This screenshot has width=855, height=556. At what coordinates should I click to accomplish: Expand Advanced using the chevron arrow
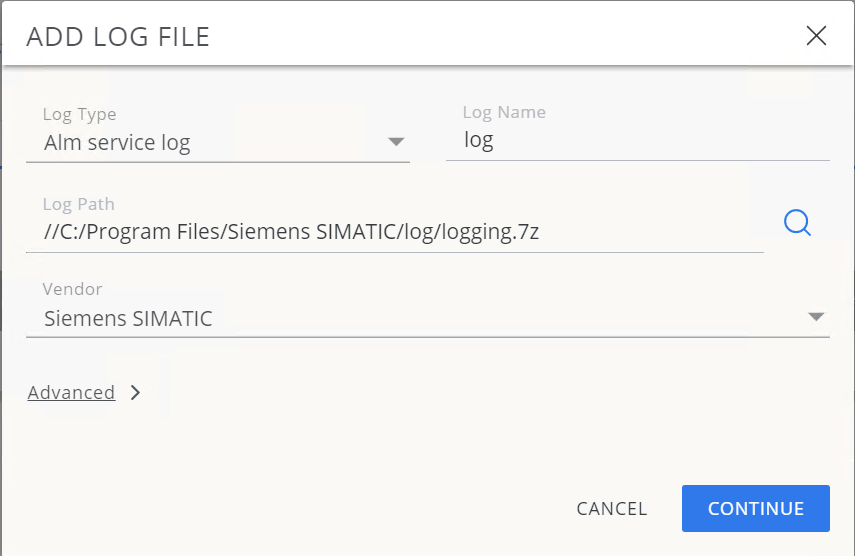135,393
